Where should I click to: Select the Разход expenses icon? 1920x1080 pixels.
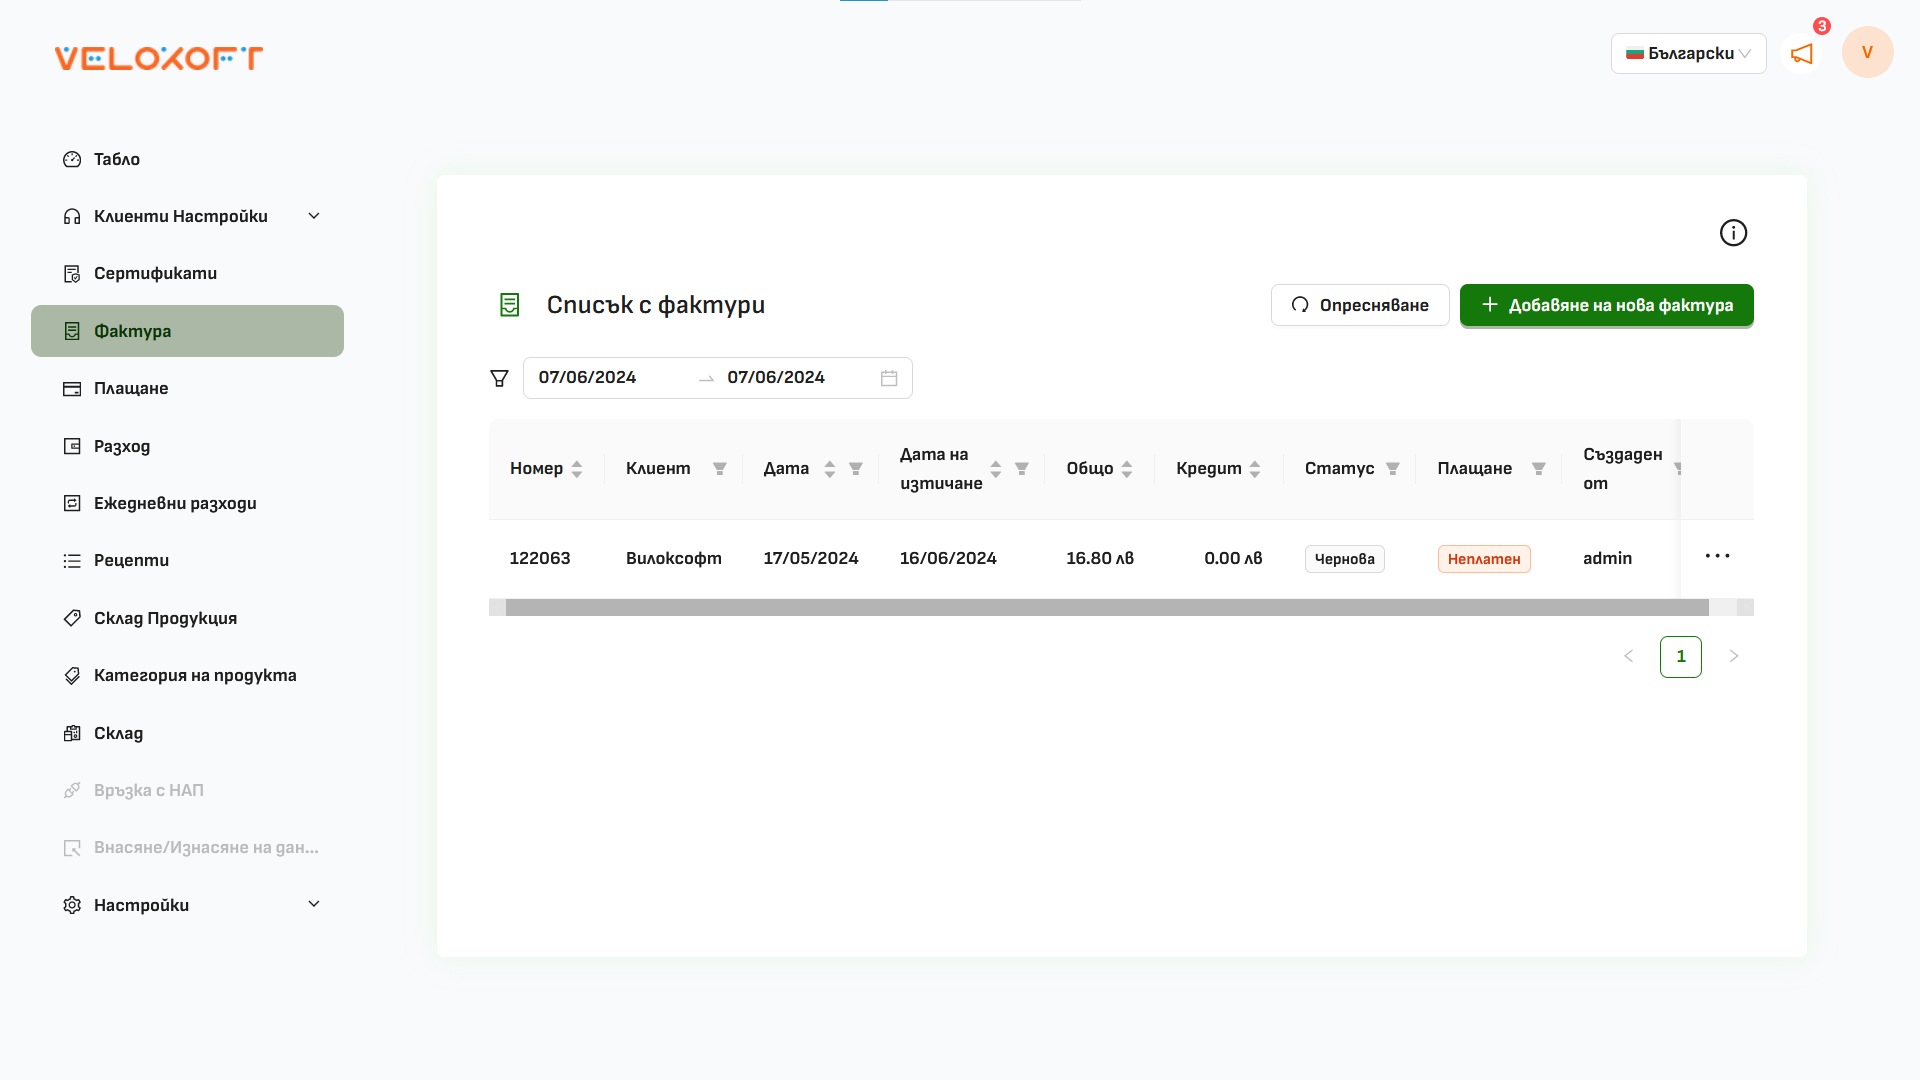coord(72,446)
